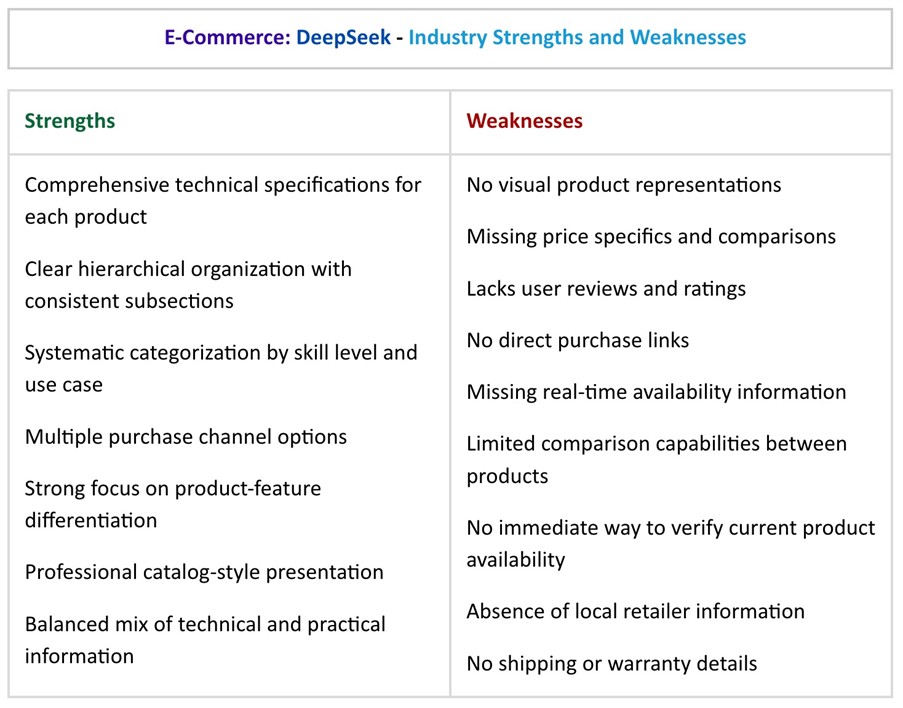Click No visual product representations
The height and width of the screenshot is (708, 903).
624,185
